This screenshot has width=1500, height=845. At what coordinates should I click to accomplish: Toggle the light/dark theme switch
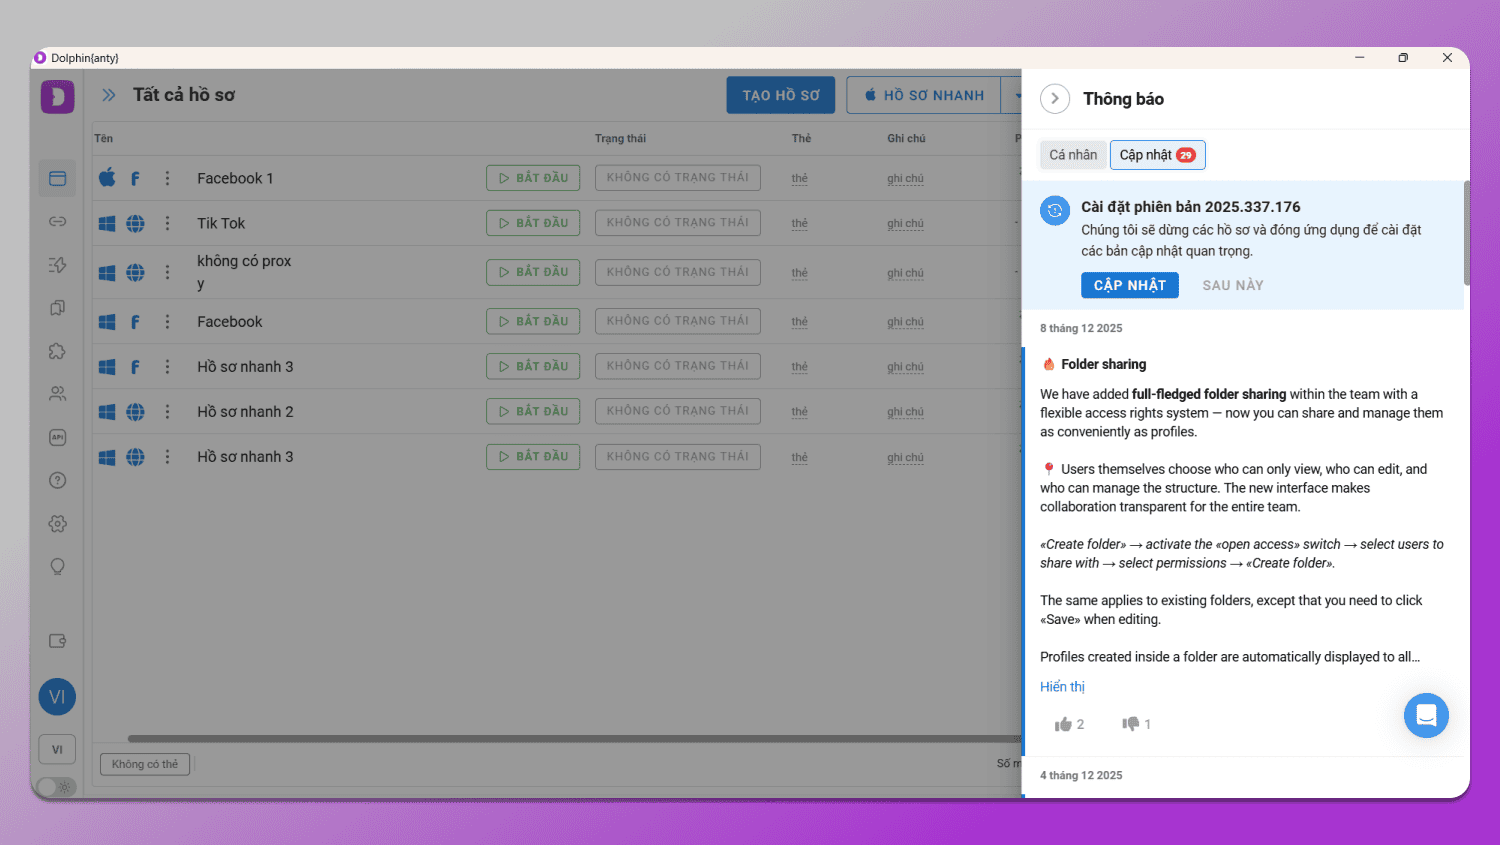tap(56, 787)
